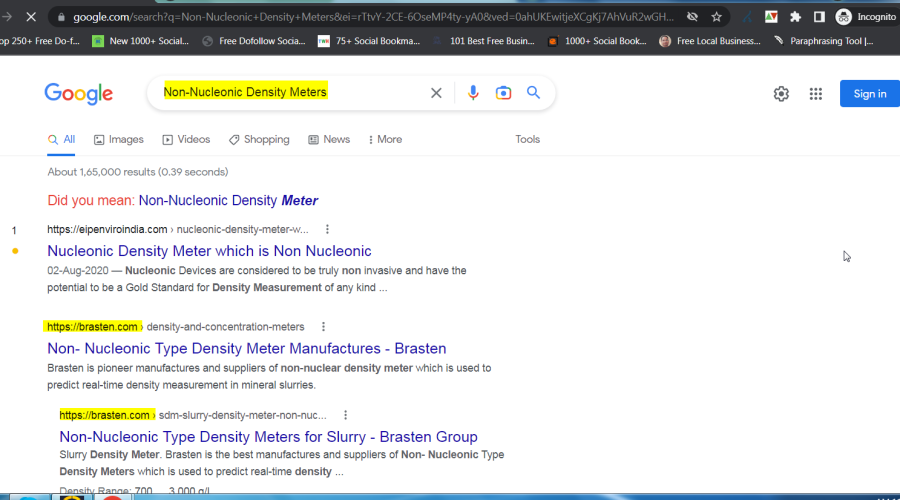
Task: Click the Sign in button
Action: point(869,94)
